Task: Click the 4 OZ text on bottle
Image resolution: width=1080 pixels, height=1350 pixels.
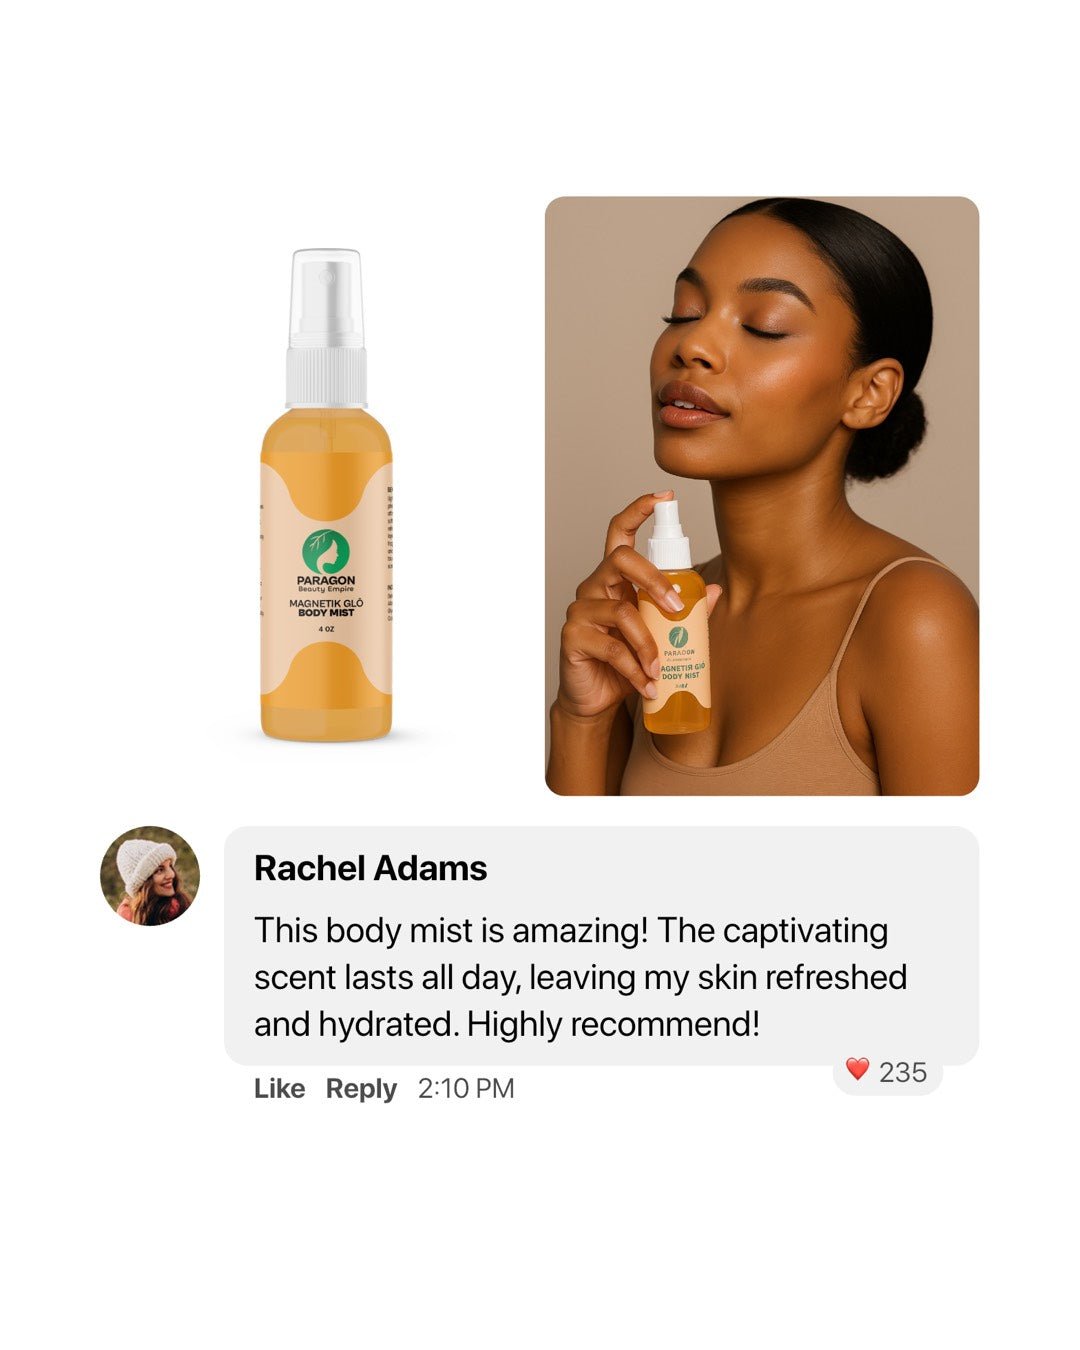Action: (326, 629)
